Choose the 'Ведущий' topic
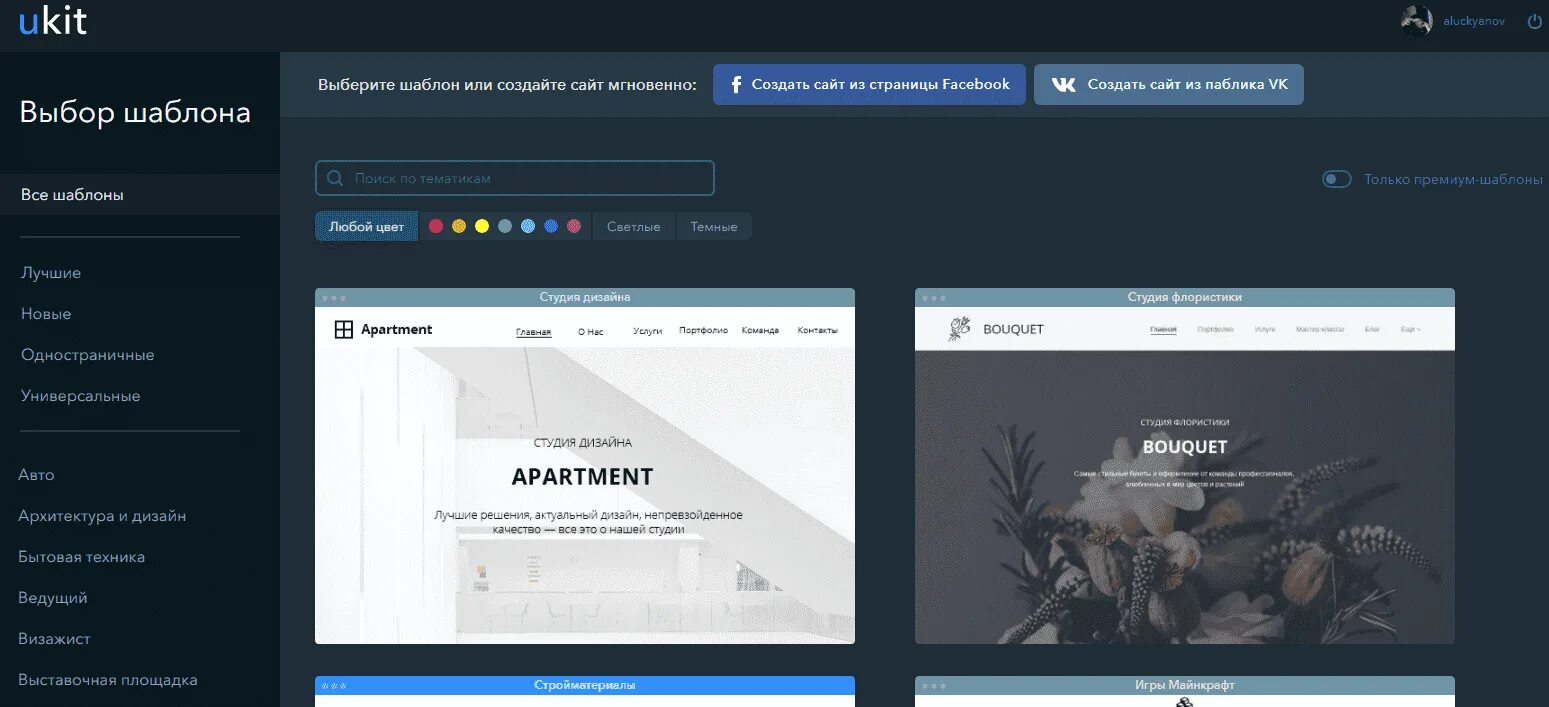The width and height of the screenshot is (1549, 707). 53,598
